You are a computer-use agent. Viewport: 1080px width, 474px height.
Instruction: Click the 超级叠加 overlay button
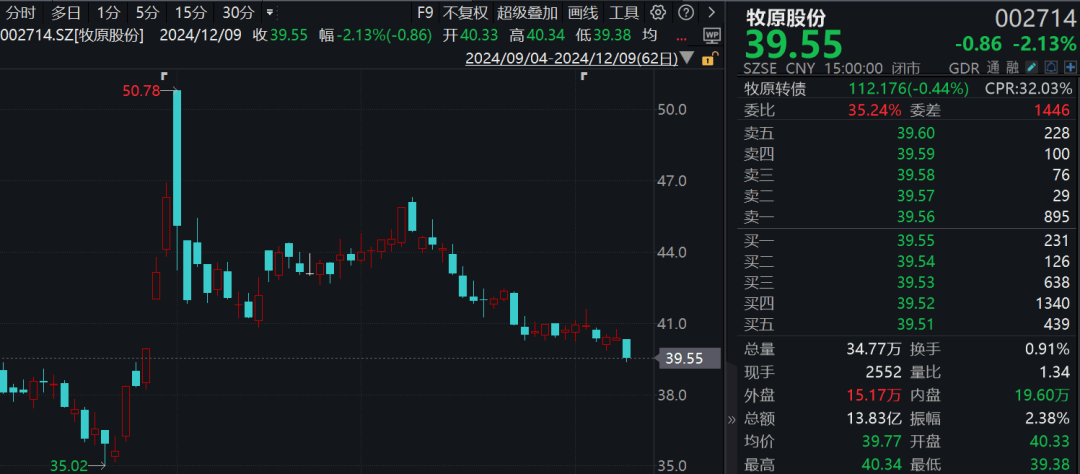528,12
